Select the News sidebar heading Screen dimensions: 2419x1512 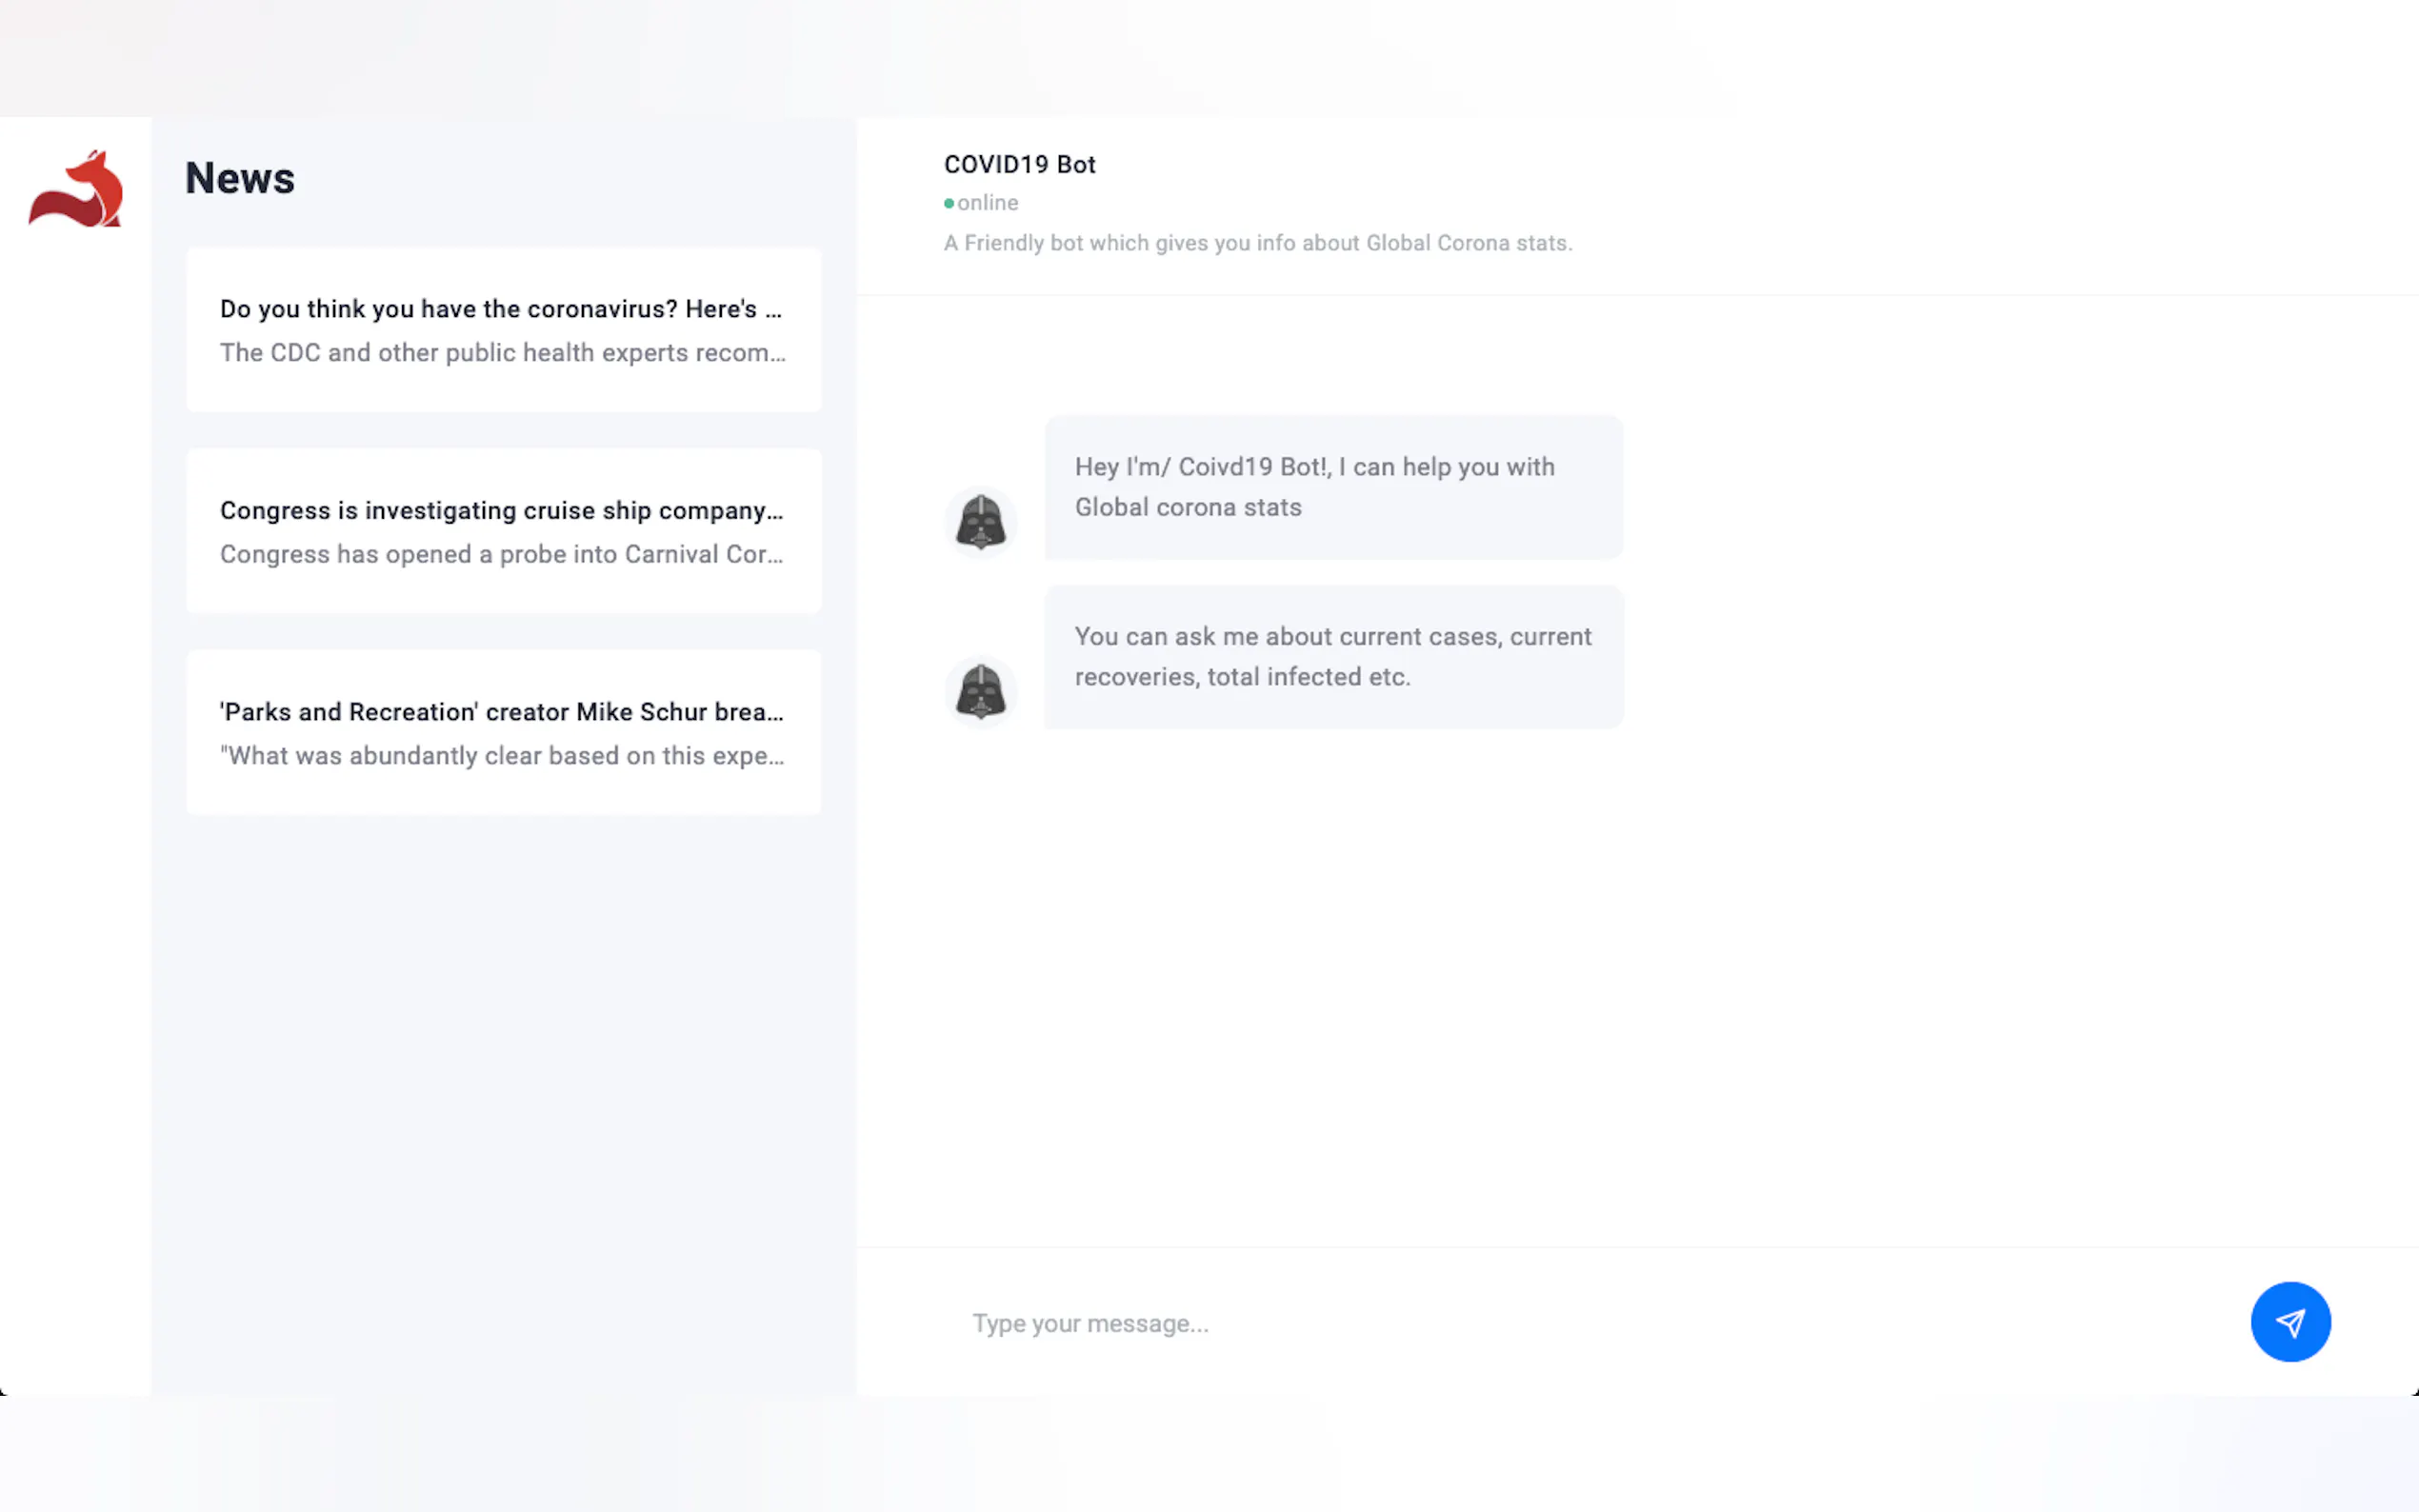(x=240, y=178)
